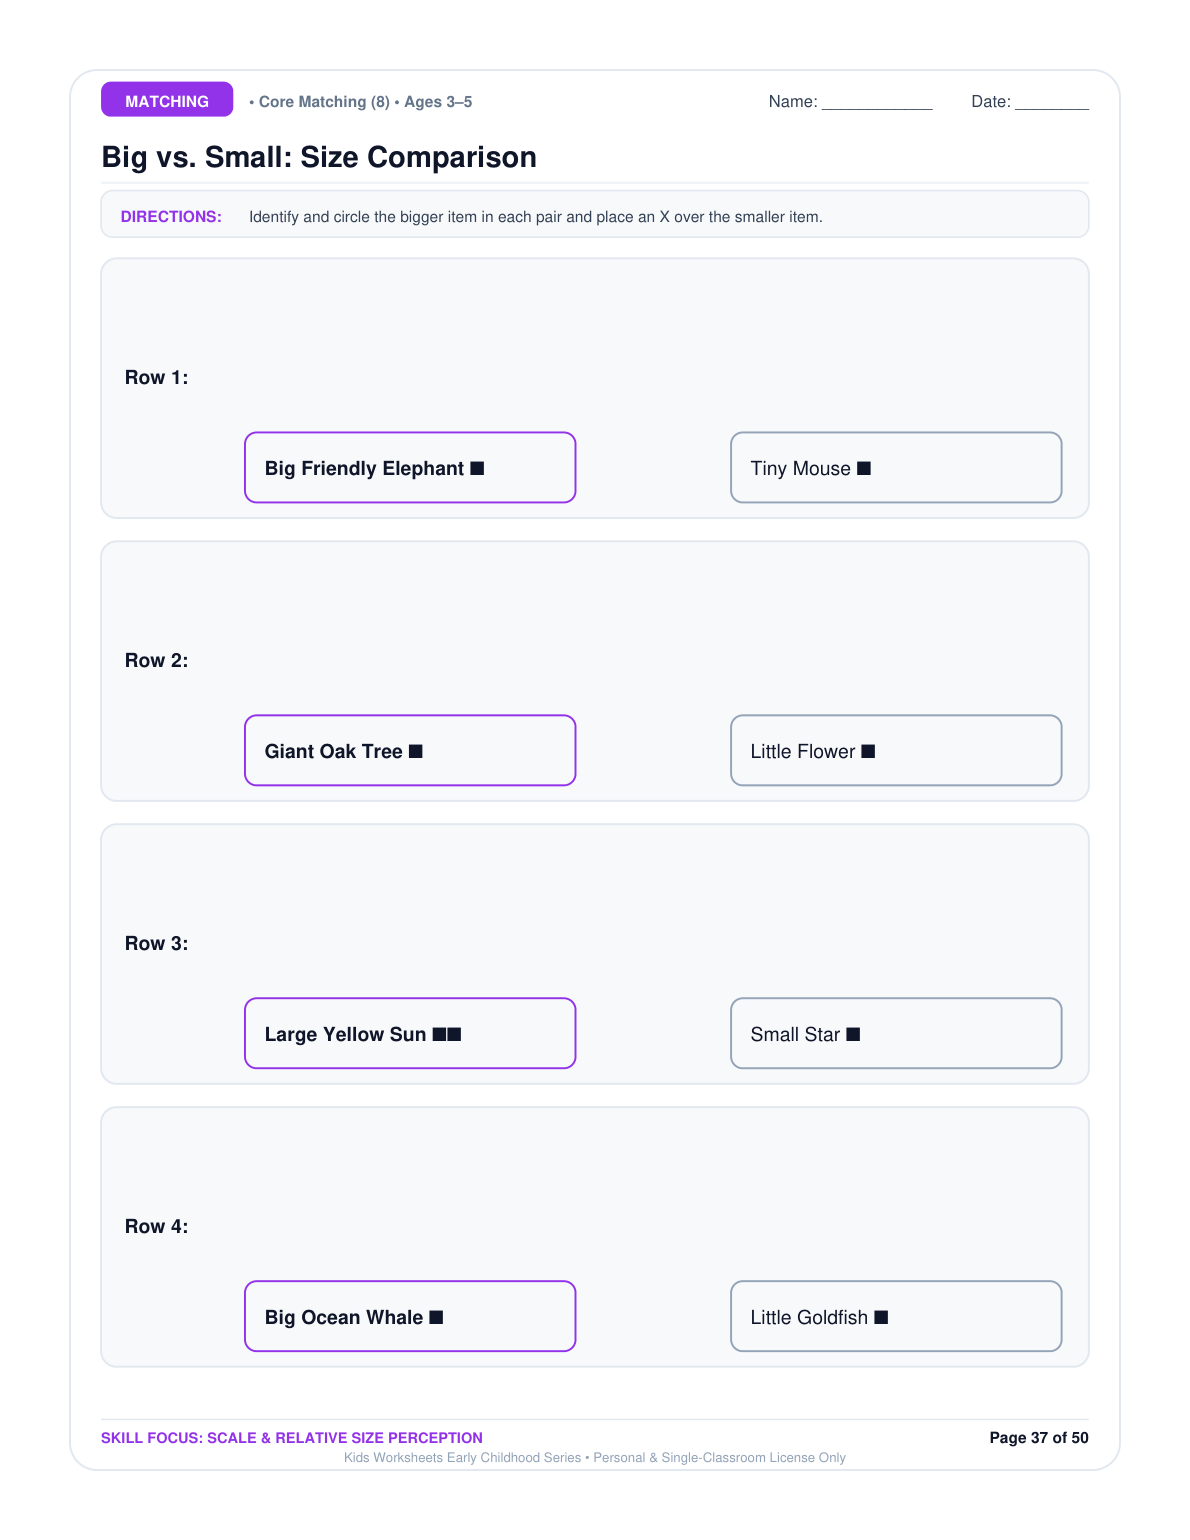This screenshot has height=1540, width=1190.
Task: Click the square icon after Big Friendly Elephant
Action: click(477, 468)
